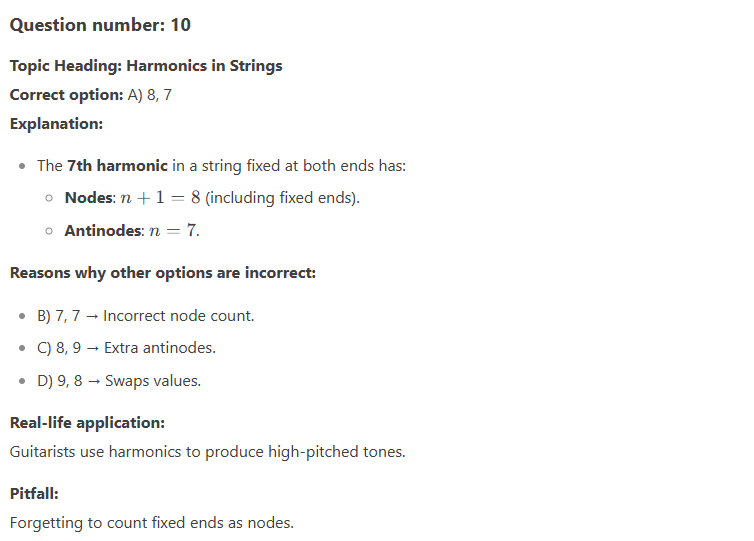
Task: Click the Guitarists use harmonics sentence
Action: [x=207, y=452]
